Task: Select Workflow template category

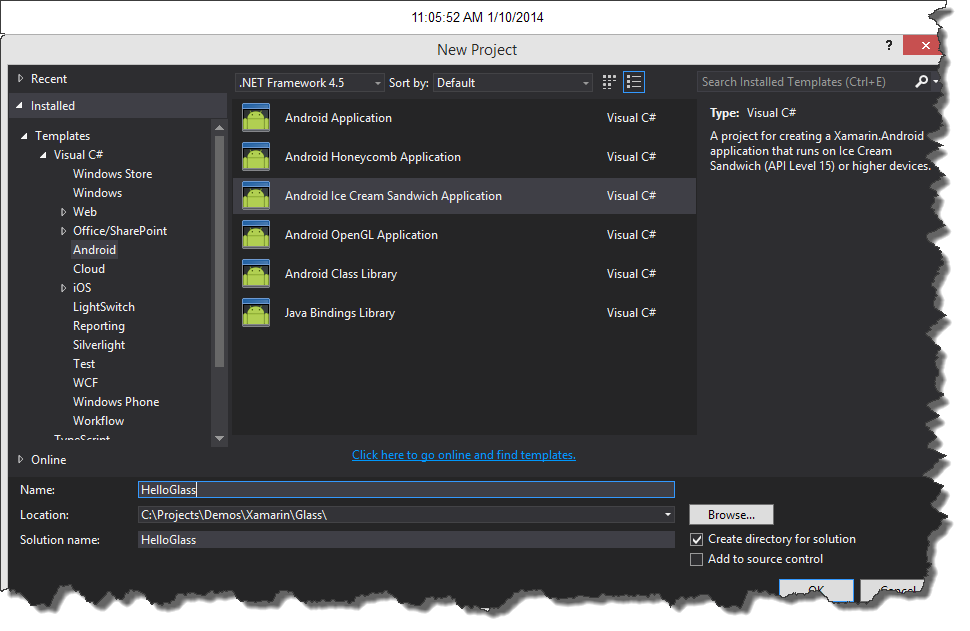Action: point(98,421)
